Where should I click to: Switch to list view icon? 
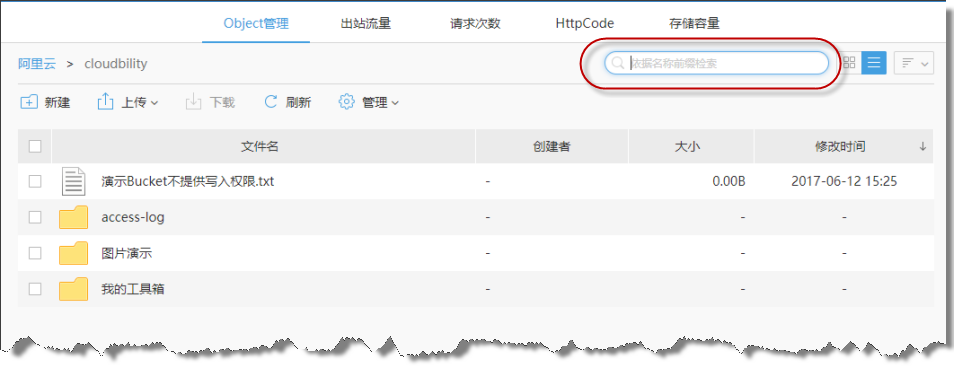pos(874,63)
